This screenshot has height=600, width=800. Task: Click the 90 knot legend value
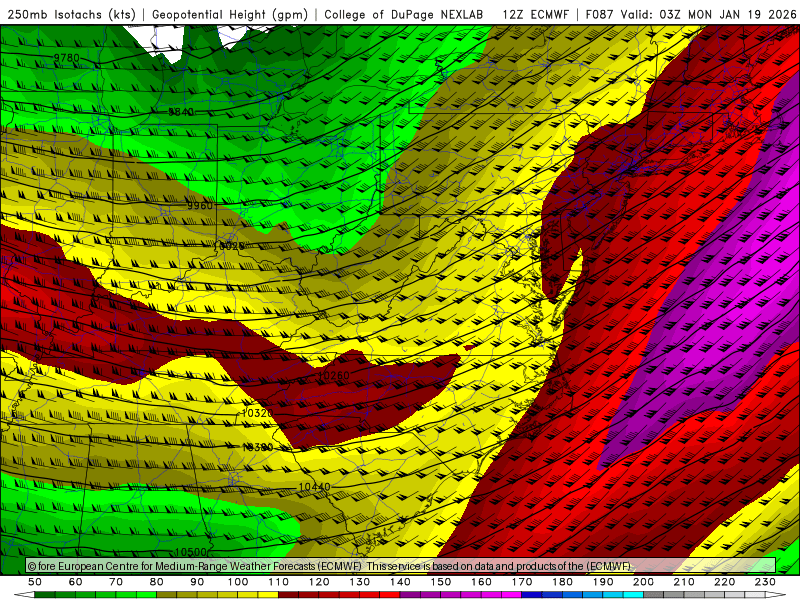(197, 582)
